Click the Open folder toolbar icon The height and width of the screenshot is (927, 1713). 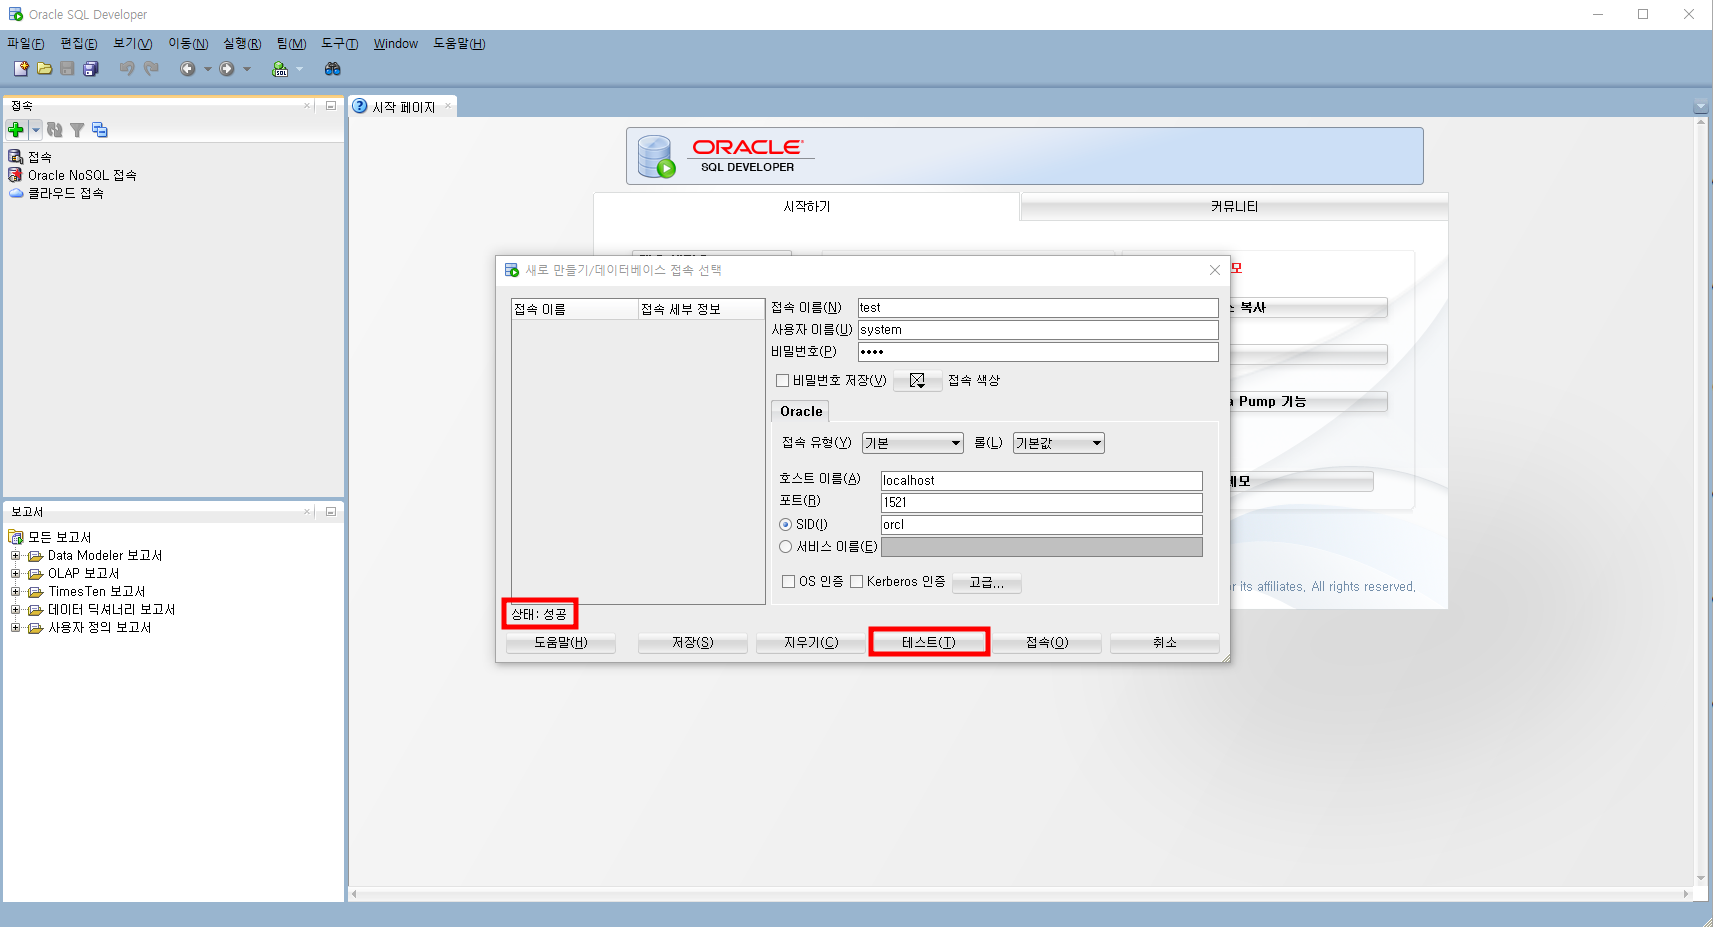click(x=44, y=68)
